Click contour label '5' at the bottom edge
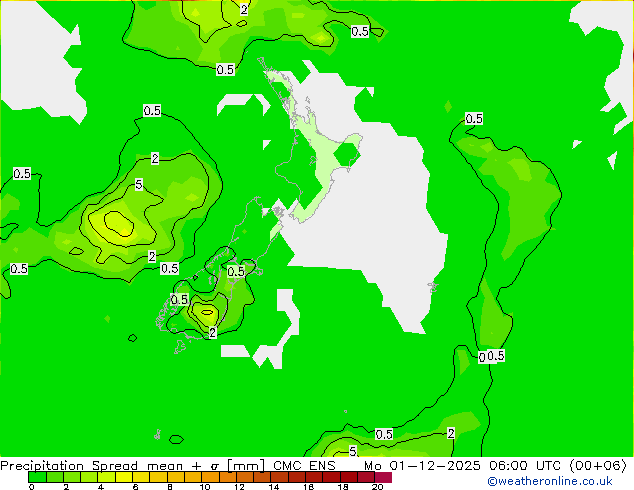This screenshot has width=634, height=490. click(x=353, y=451)
